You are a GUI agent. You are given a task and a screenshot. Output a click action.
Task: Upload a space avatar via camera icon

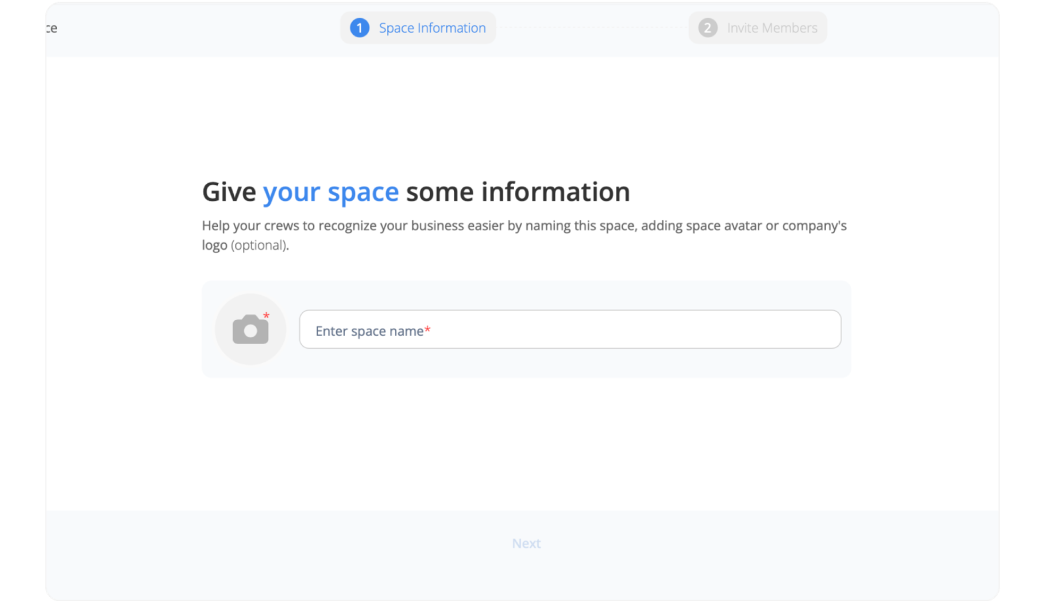[250, 329]
